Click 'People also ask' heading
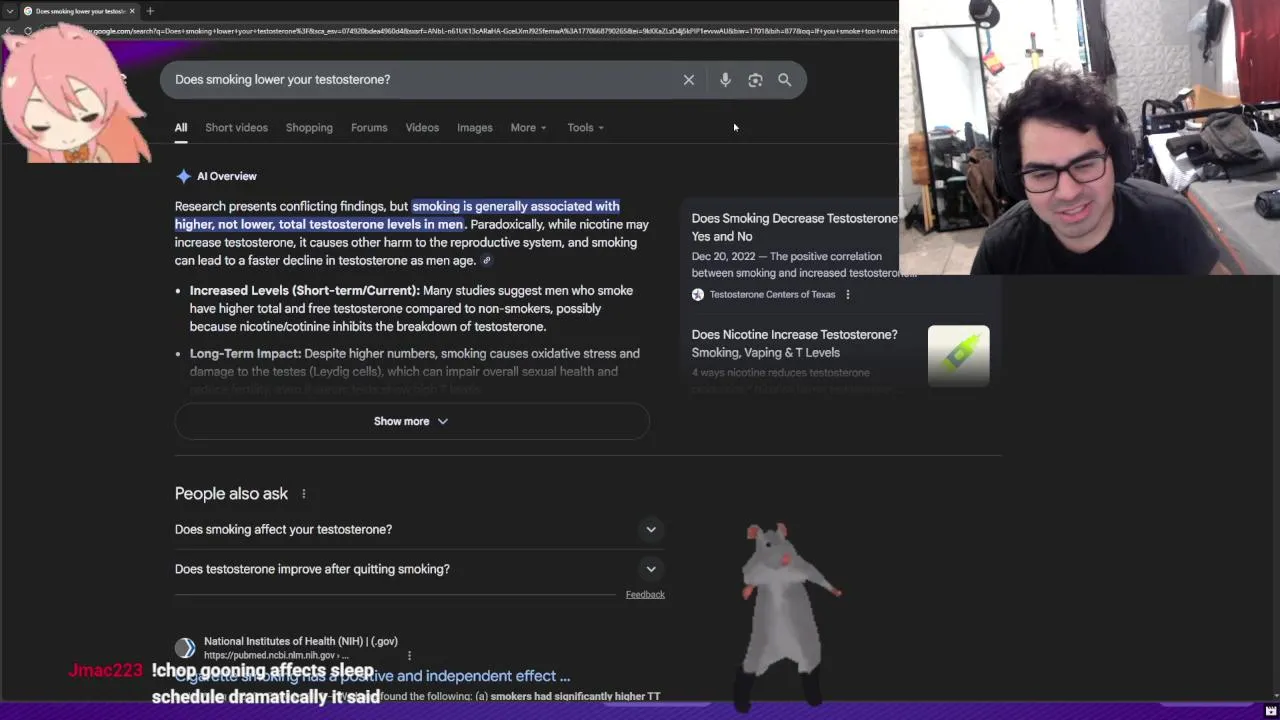 [231, 494]
